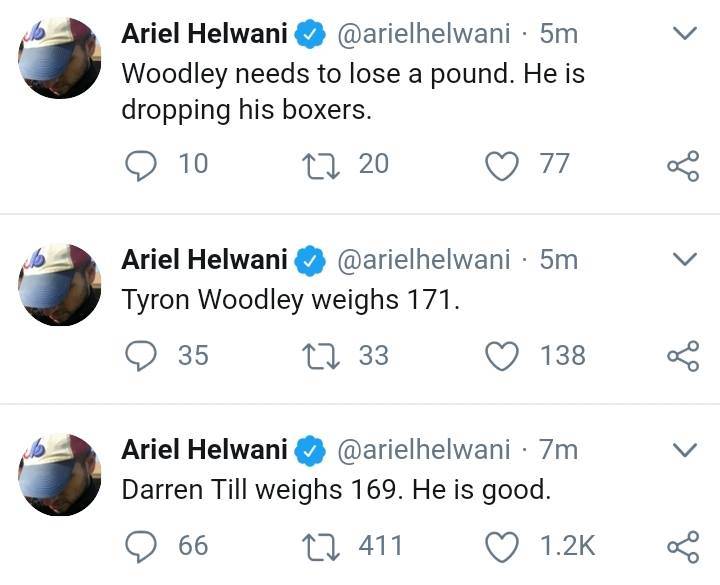Like the Darren Till tweet with 1.2K likes

[502, 547]
